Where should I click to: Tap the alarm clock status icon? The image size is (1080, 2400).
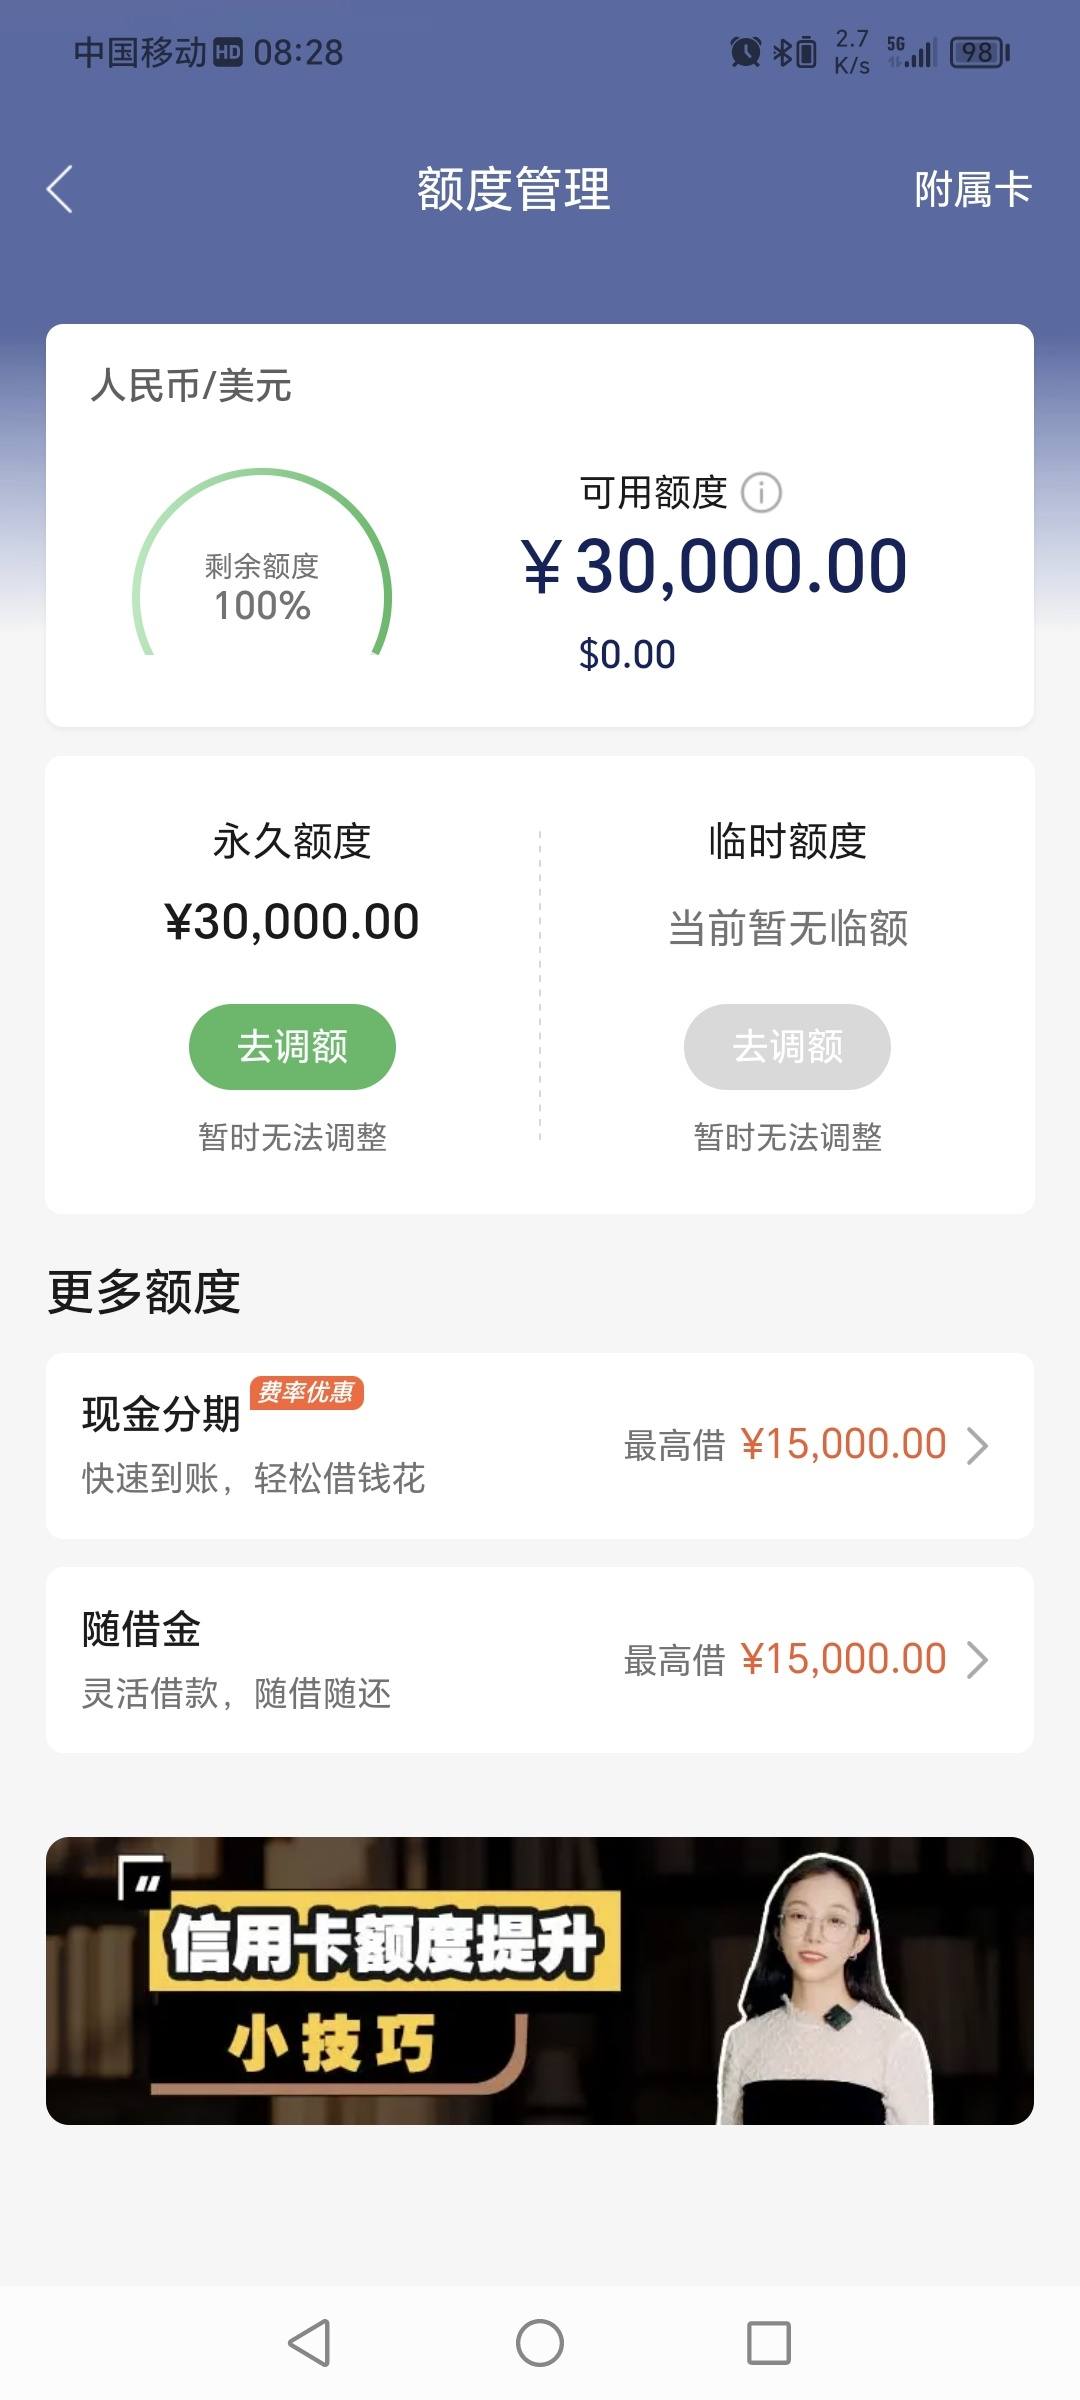(746, 52)
